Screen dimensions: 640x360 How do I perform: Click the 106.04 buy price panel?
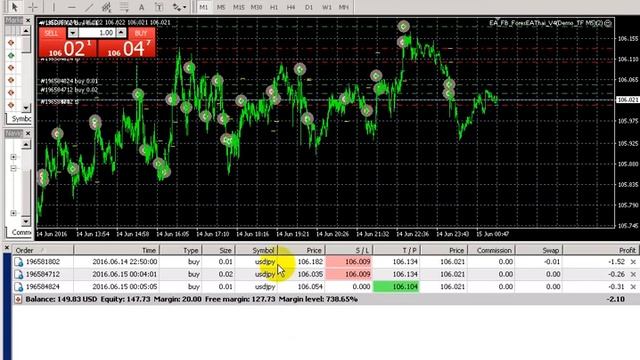pos(127,49)
